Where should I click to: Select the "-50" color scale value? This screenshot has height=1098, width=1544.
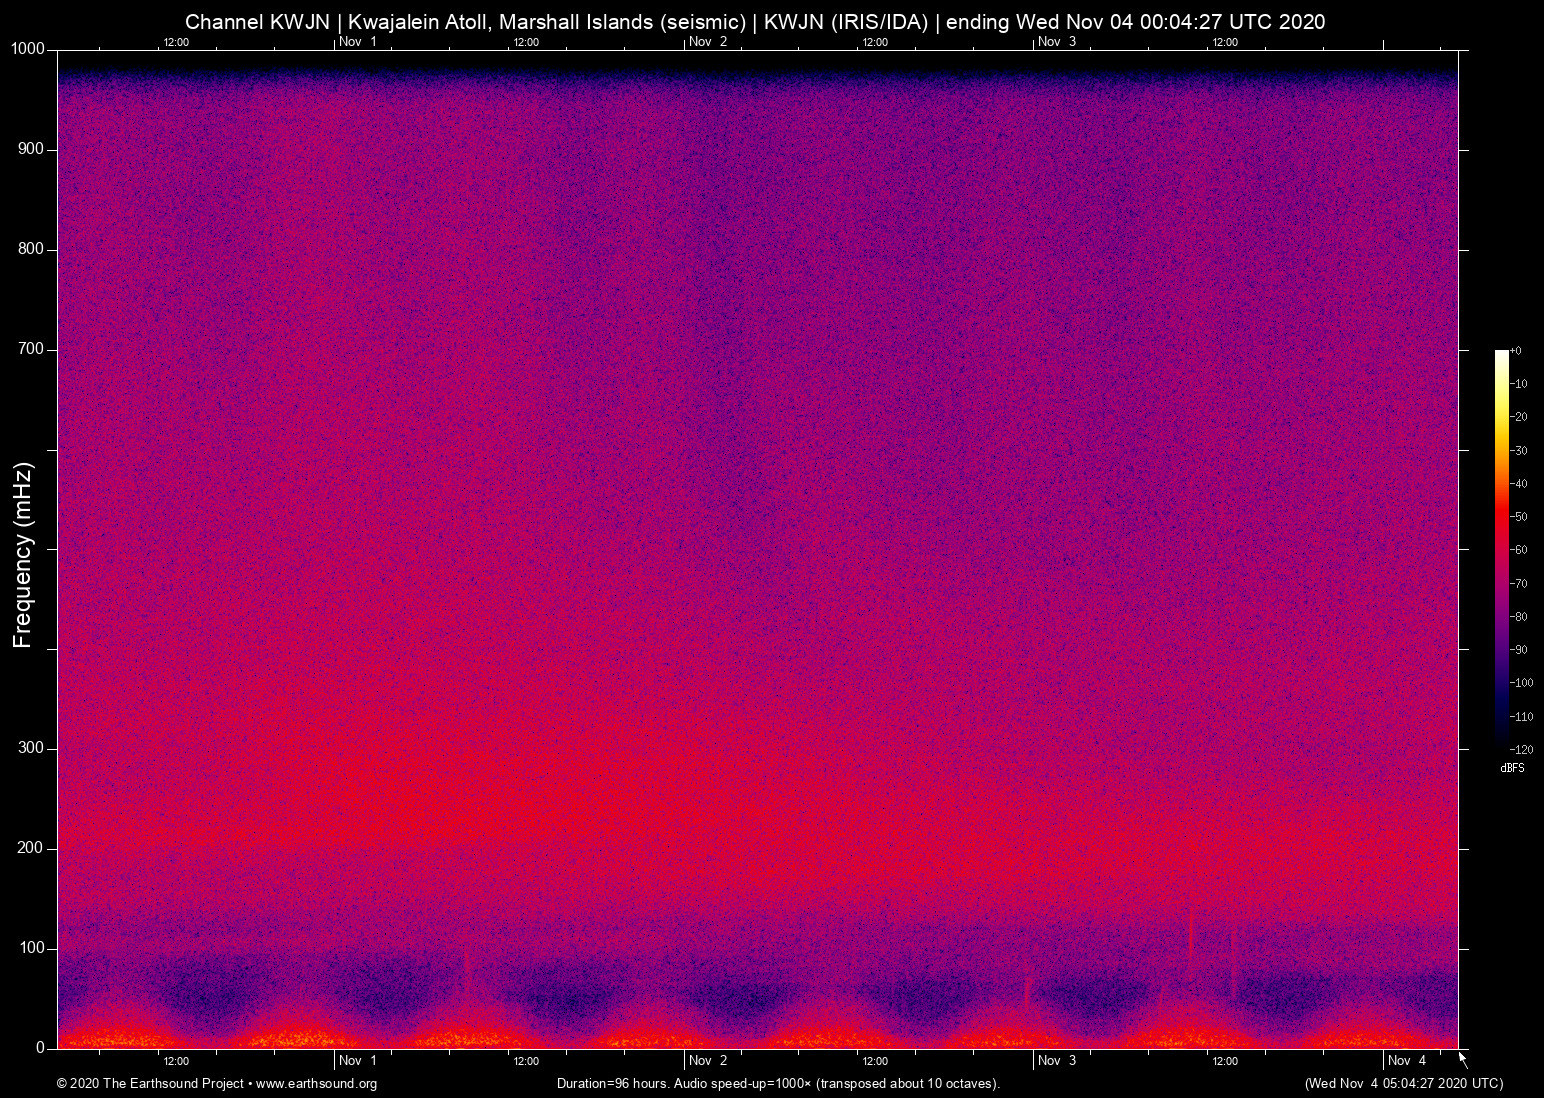click(x=1519, y=517)
